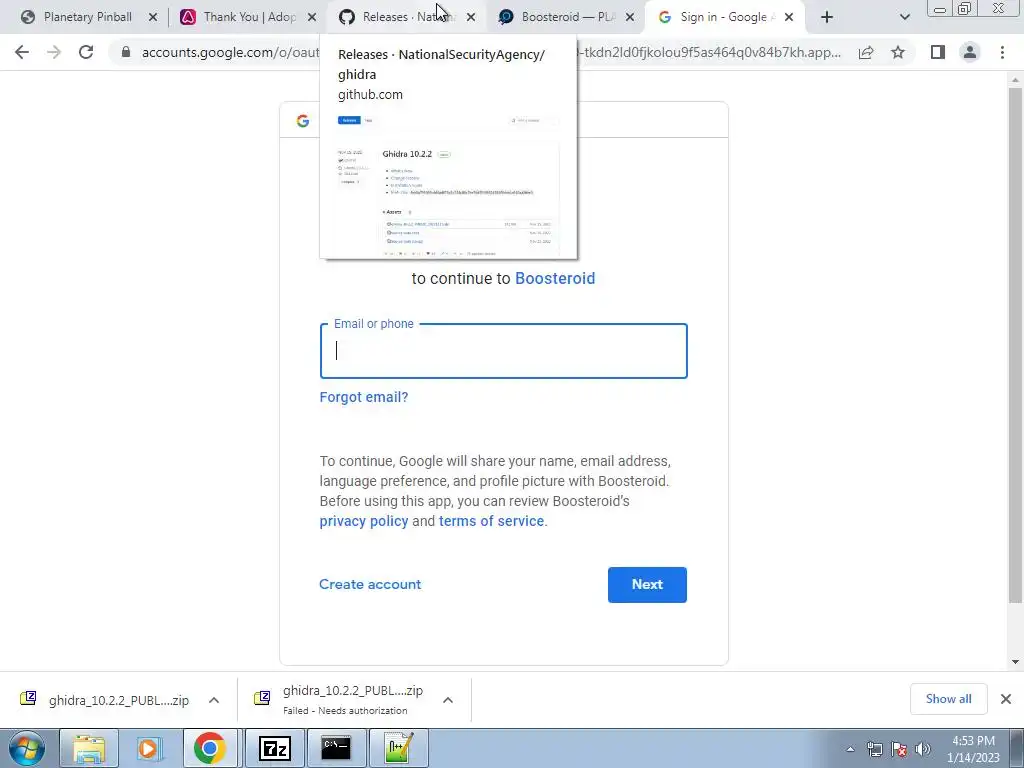
Task: Focus the Email or phone field
Action: pyautogui.click(x=504, y=351)
